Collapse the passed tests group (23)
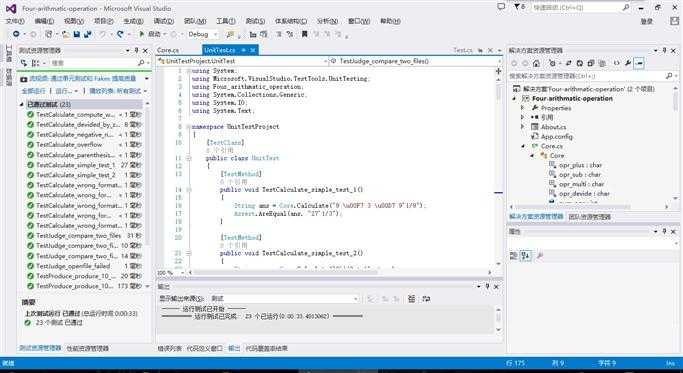The height and width of the screenshot is (373, 683). tap(22, 105)
